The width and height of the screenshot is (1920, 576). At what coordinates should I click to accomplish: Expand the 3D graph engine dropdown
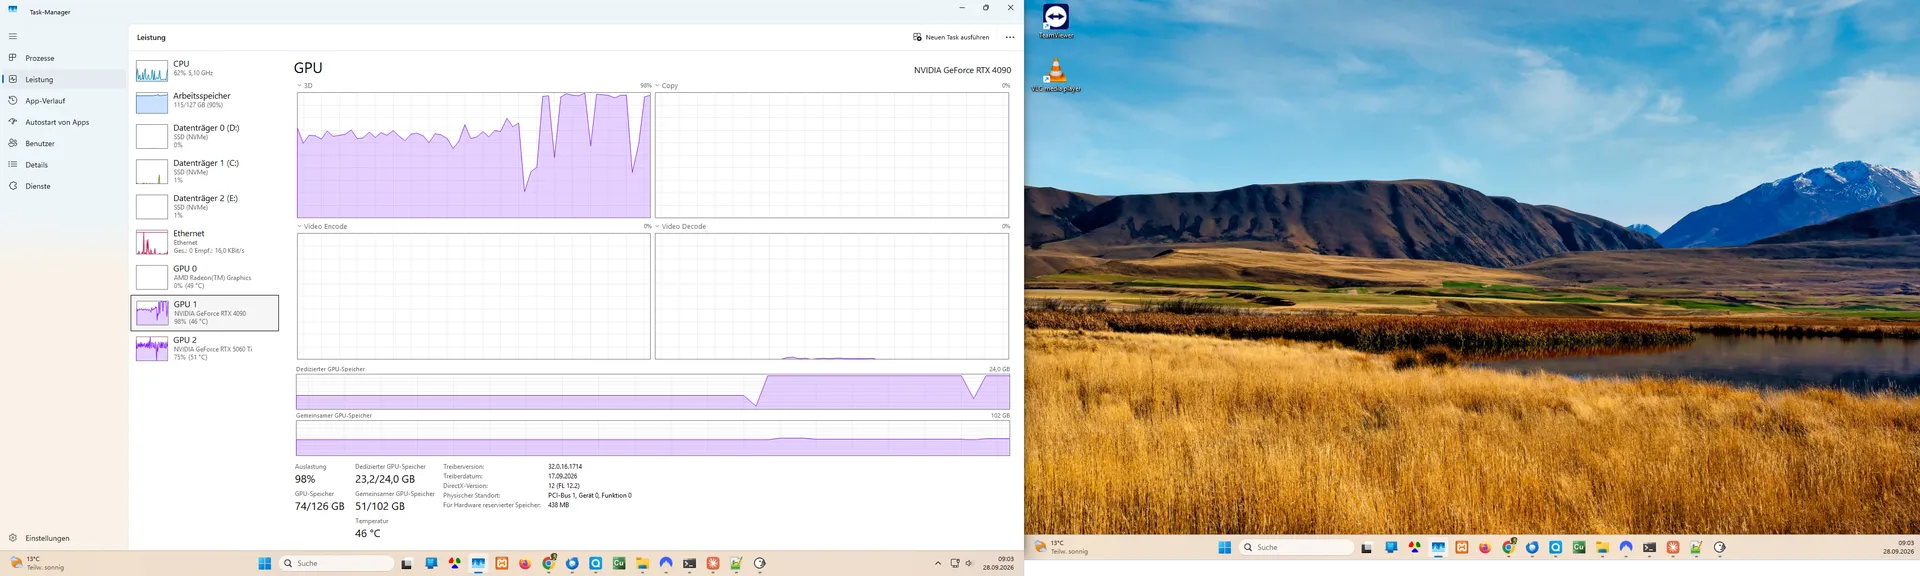(x=305, y=86)
